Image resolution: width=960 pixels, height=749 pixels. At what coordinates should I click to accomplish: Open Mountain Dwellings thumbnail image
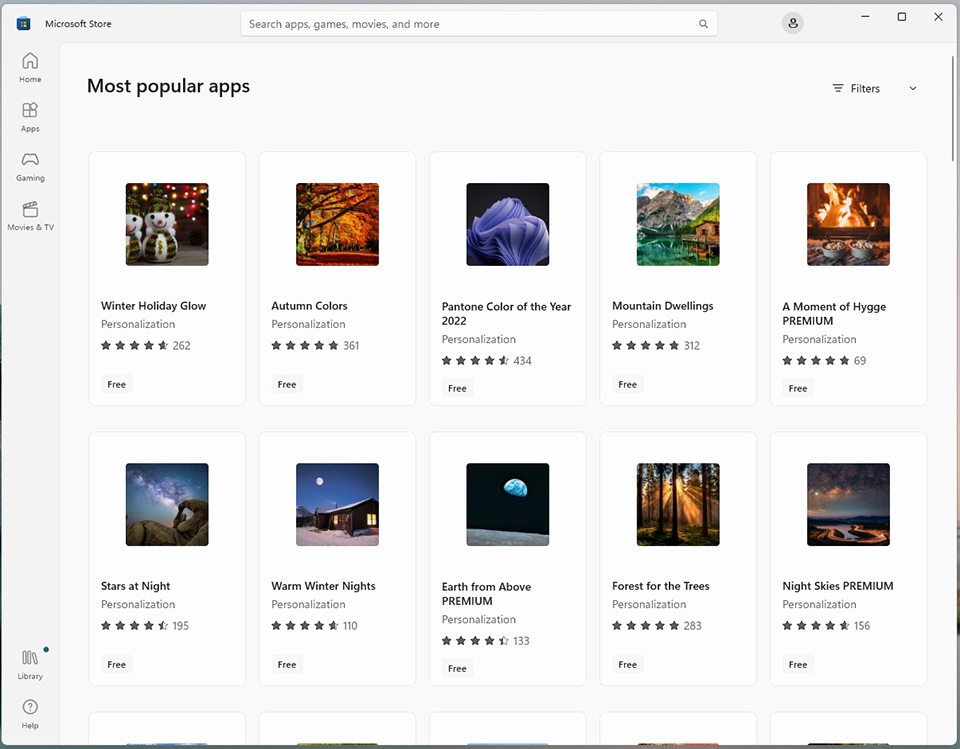678,224
